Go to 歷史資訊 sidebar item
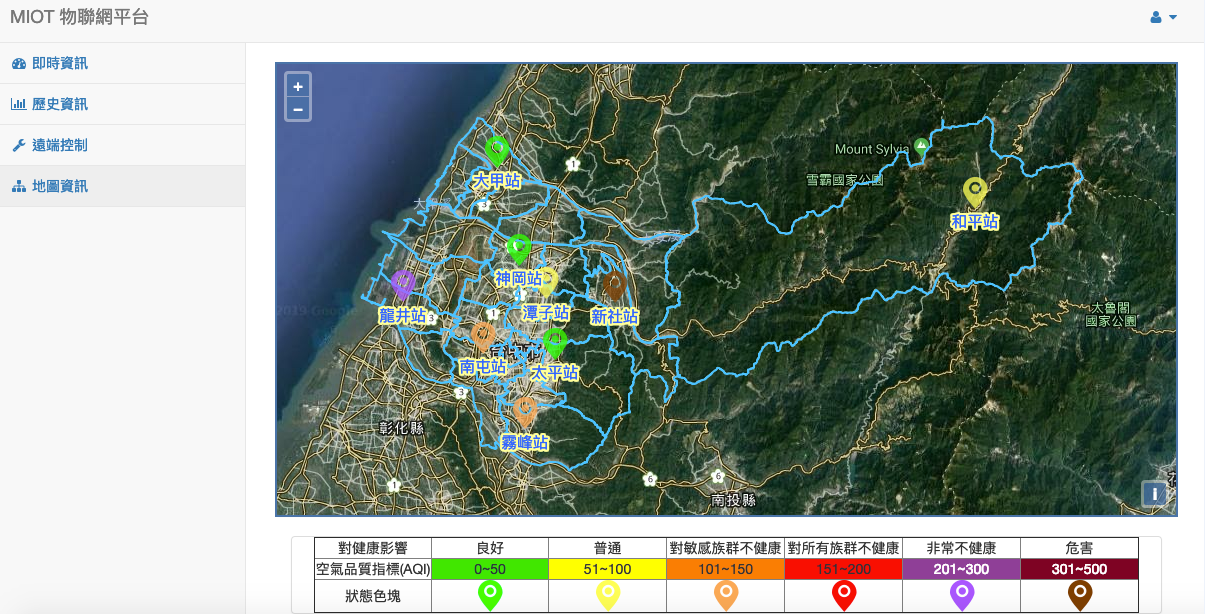 60,104
